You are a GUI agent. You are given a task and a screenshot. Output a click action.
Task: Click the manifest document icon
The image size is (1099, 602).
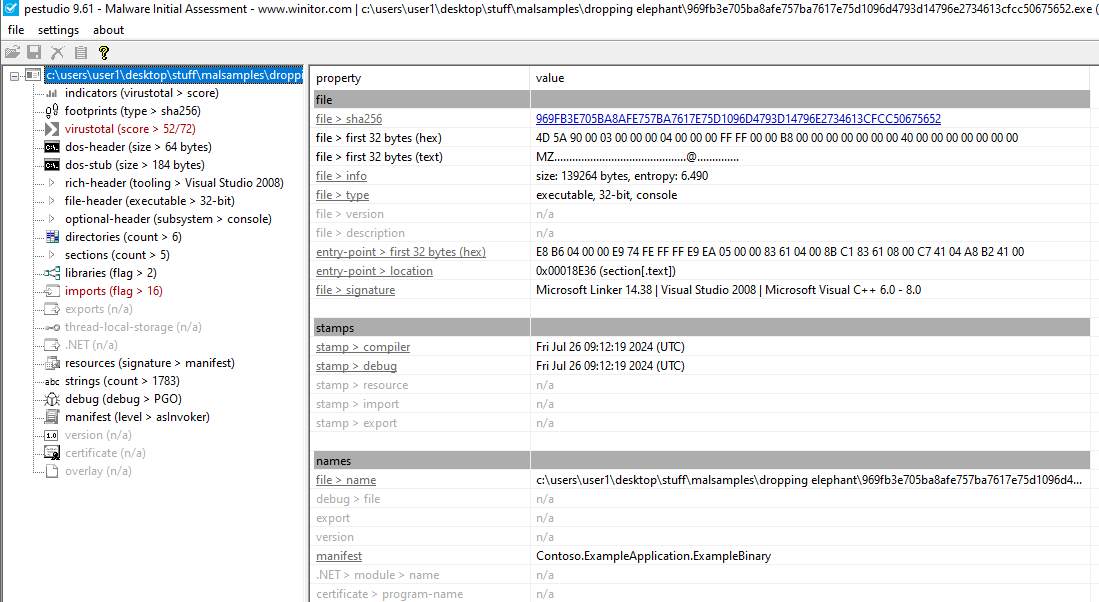tap(52, 417)
